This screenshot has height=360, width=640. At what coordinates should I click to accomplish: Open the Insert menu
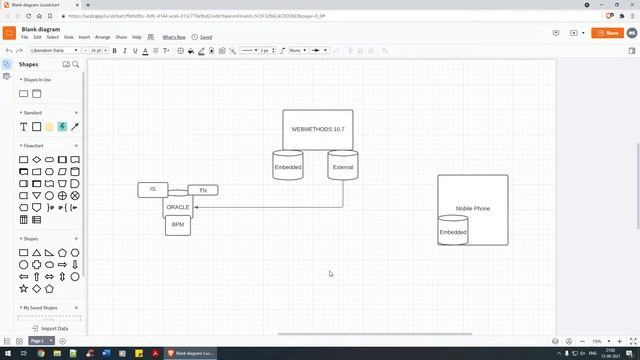point(84,37)
